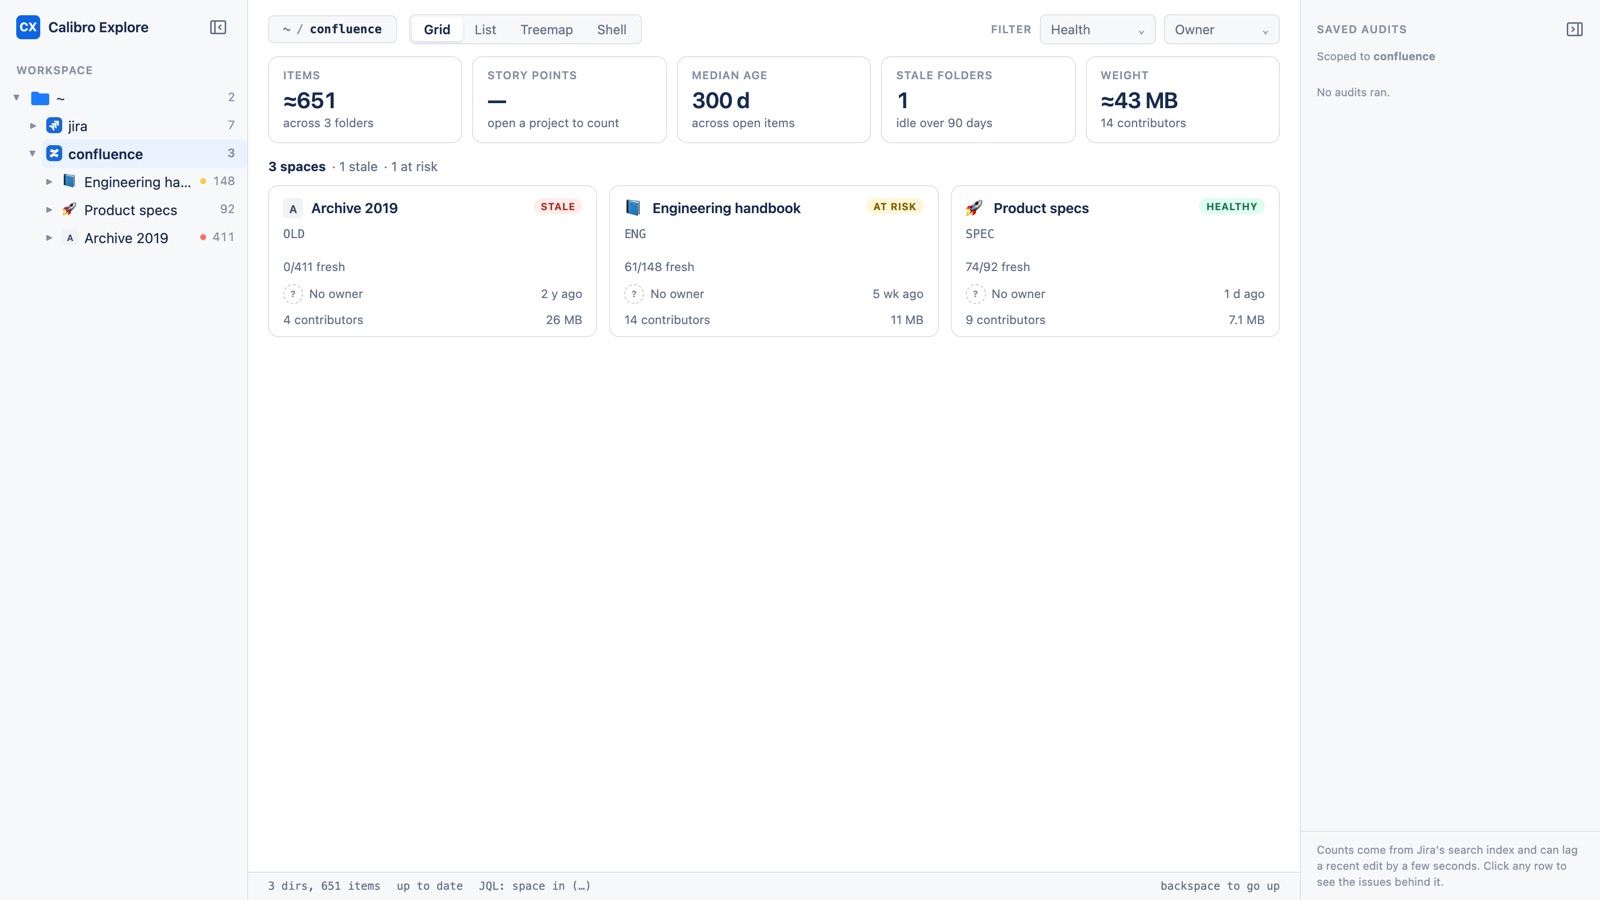The height and width of the screenshot is (900, 1600).
Task: Click the '3 spaces' summary heading
Action: 297,167
